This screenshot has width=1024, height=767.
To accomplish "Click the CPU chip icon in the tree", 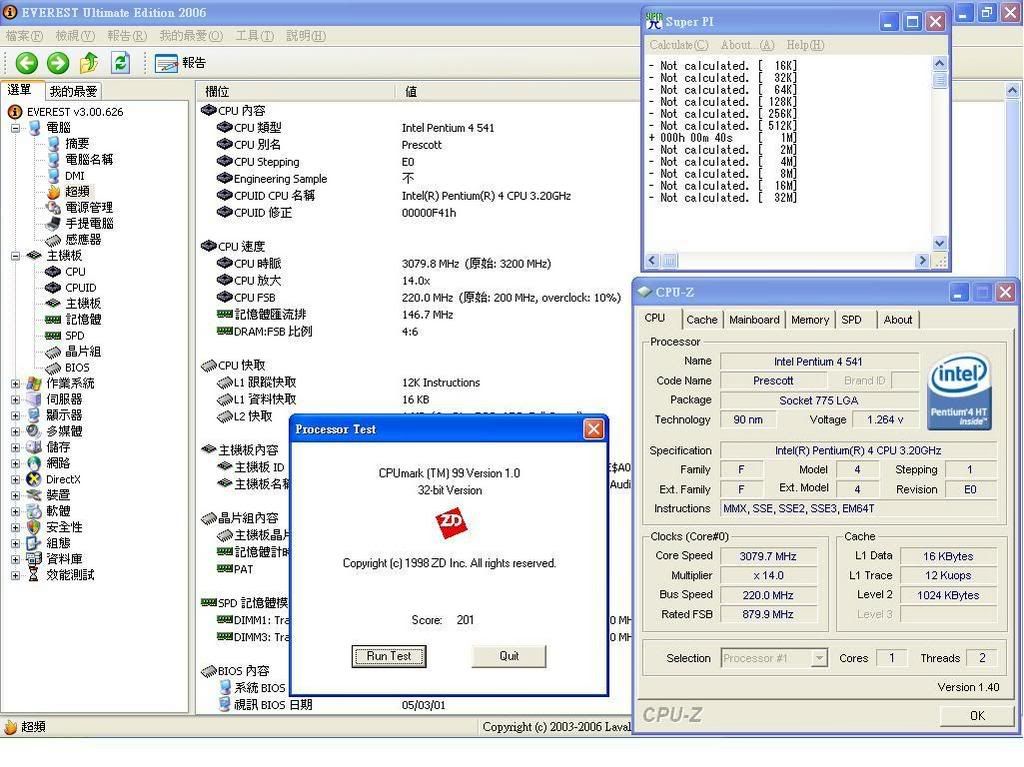I will 53,271.
